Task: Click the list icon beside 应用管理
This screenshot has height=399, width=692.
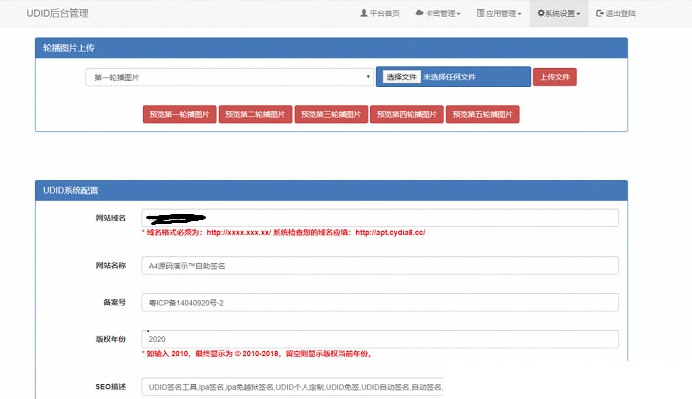Action: point(481,13)
